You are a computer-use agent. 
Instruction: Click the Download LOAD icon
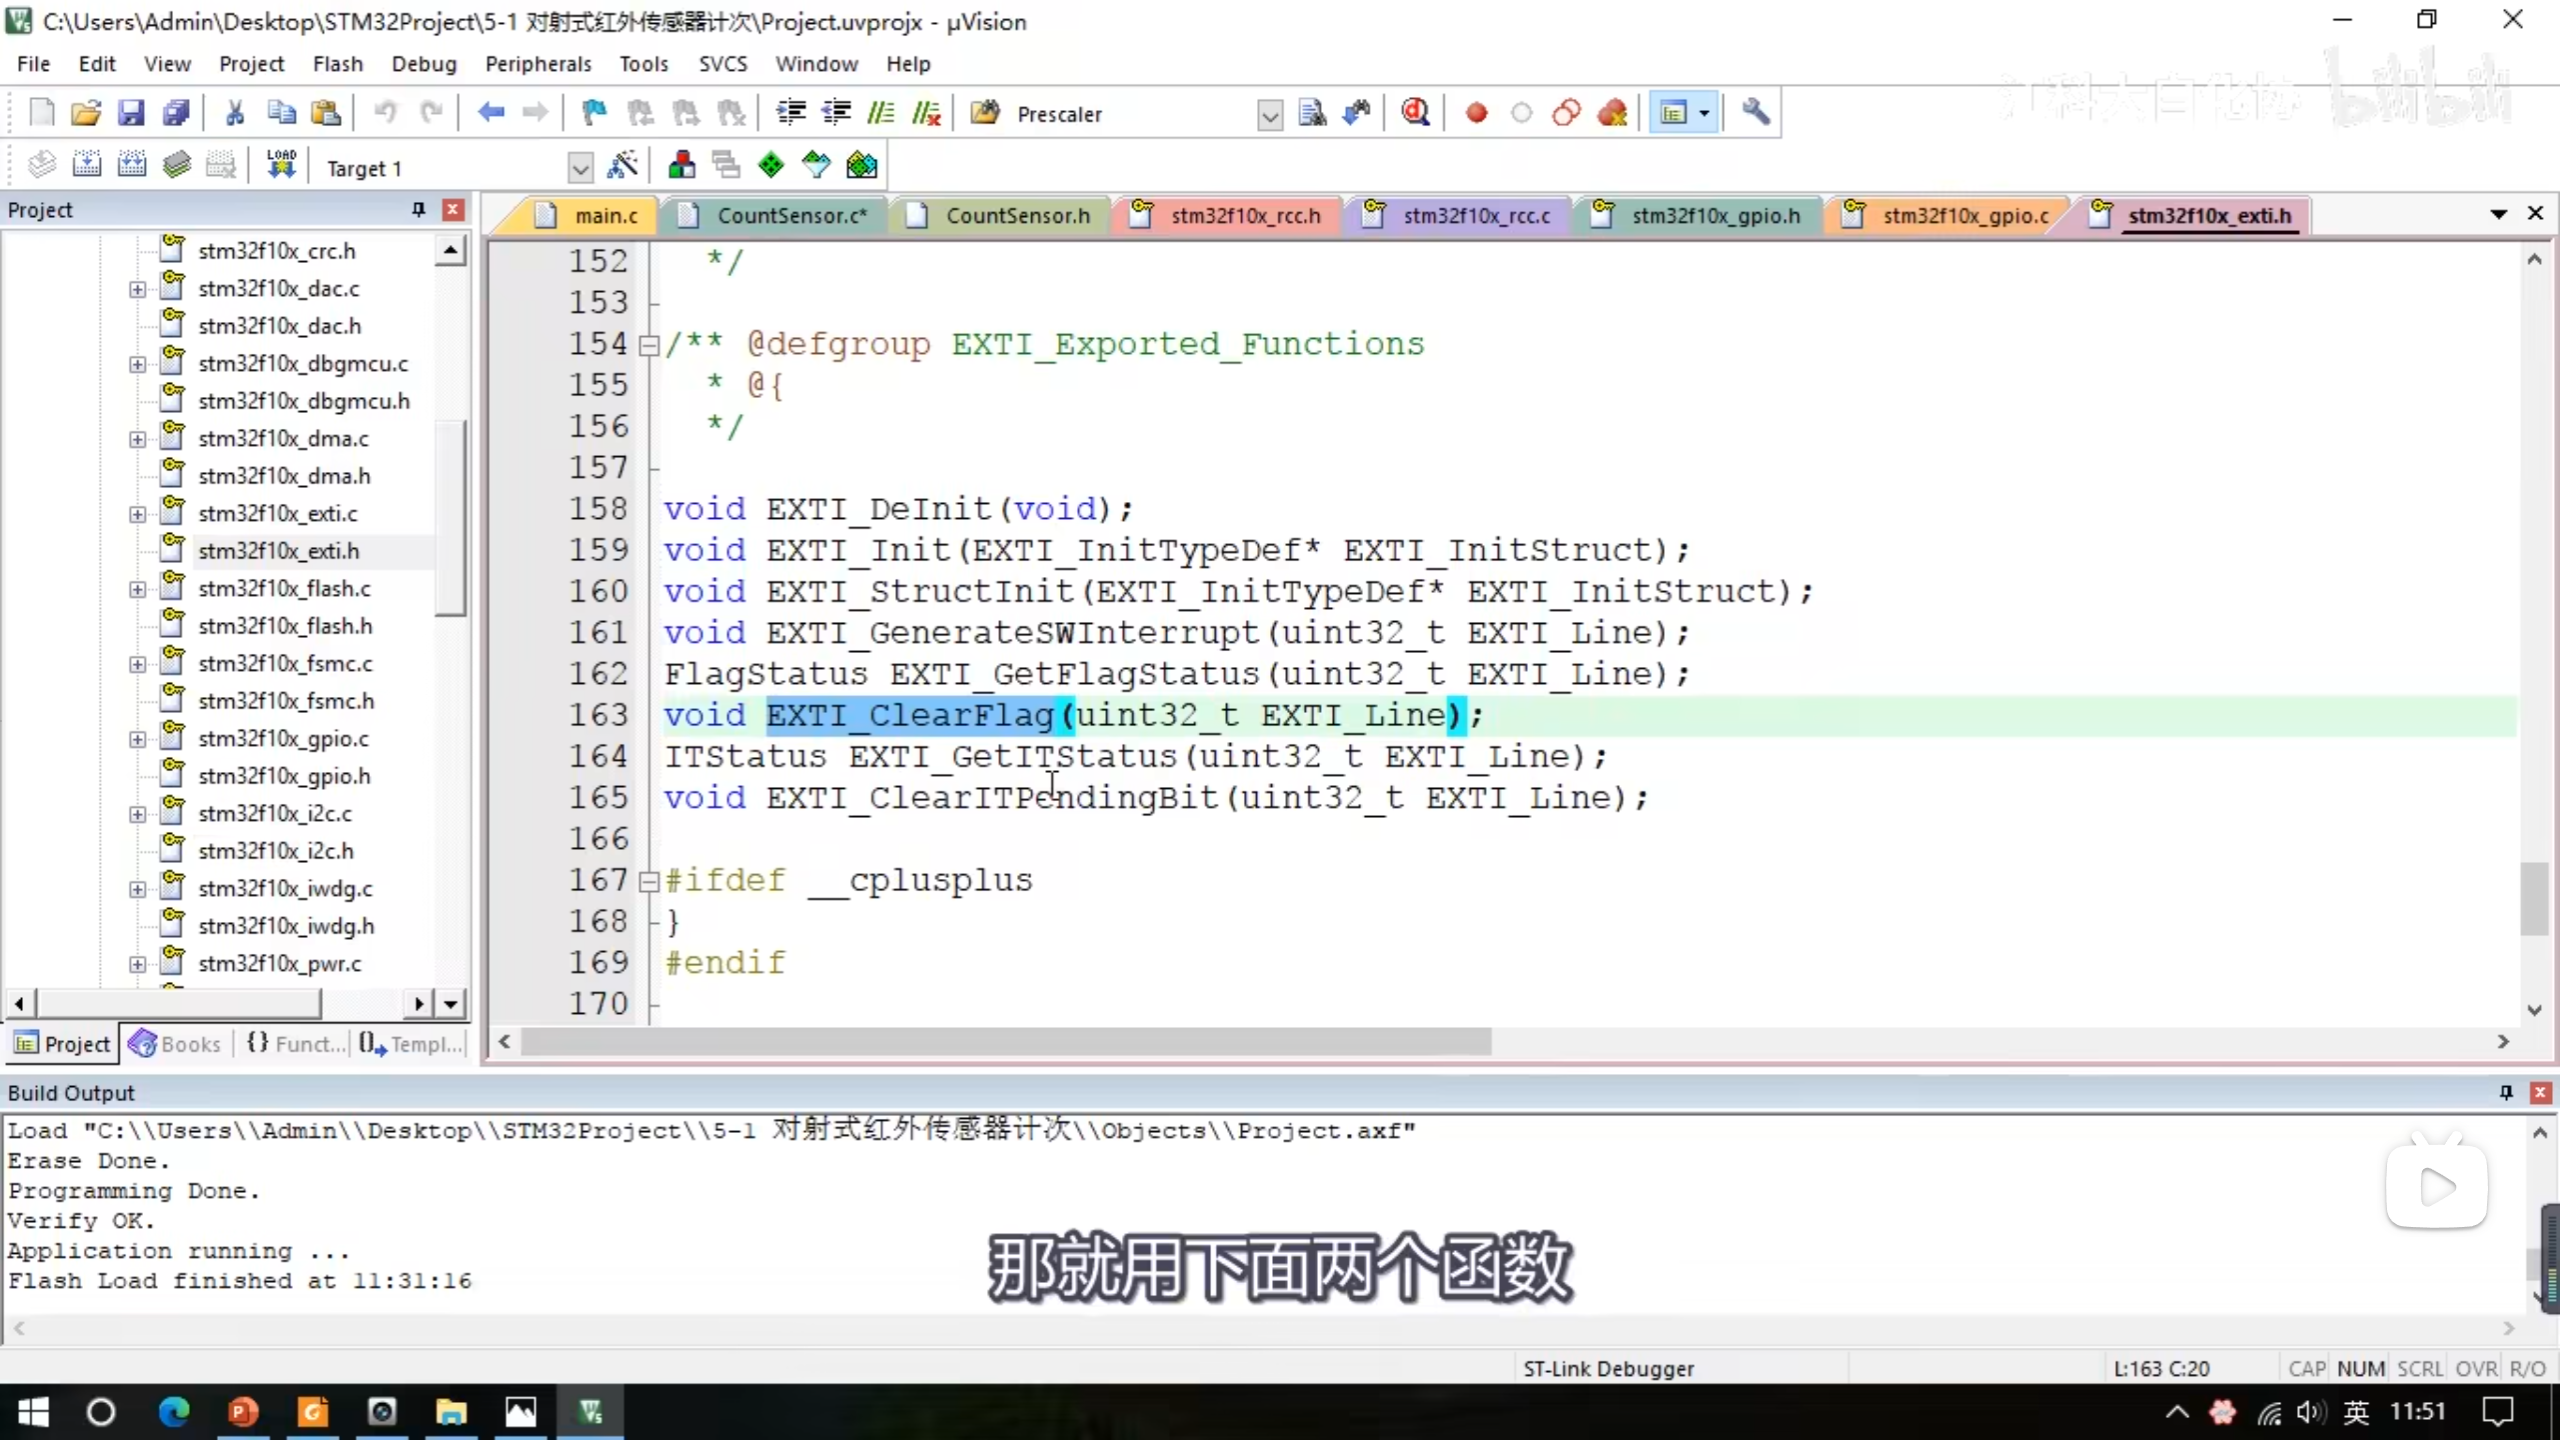pyautogui.click(x=281, y=166)
